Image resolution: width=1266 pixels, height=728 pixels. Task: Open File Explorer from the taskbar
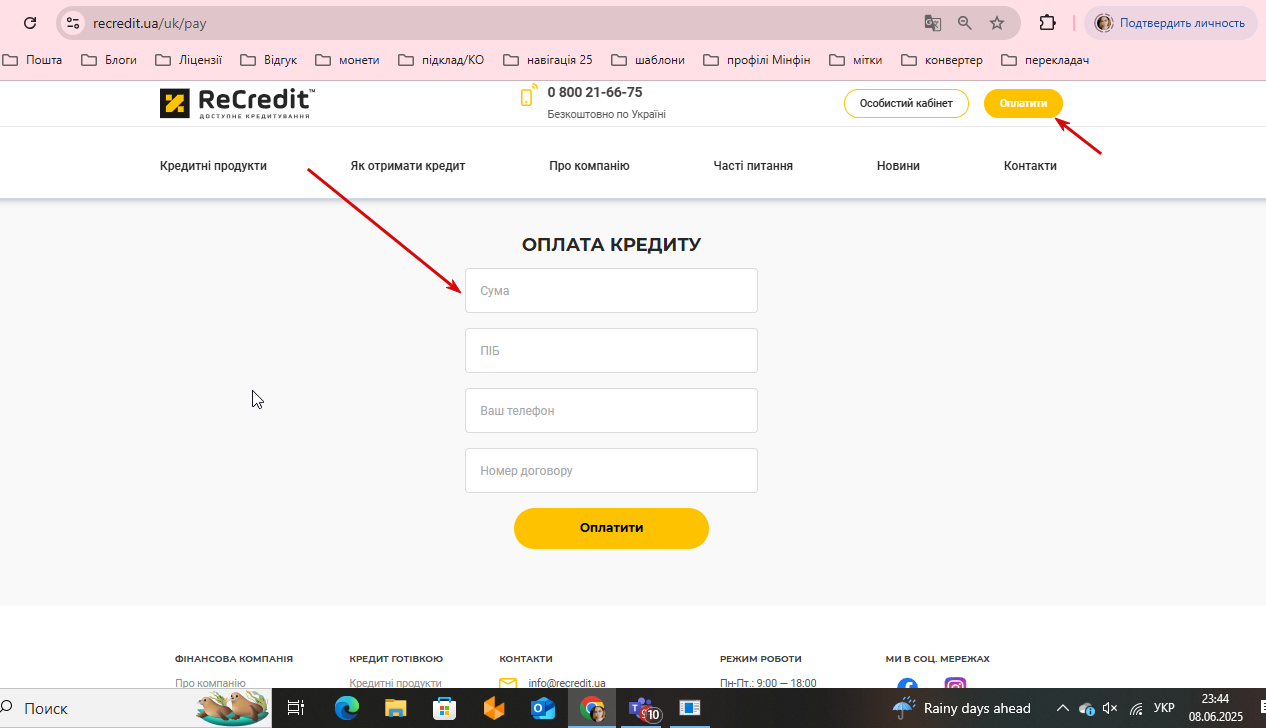tap(396, 708)
